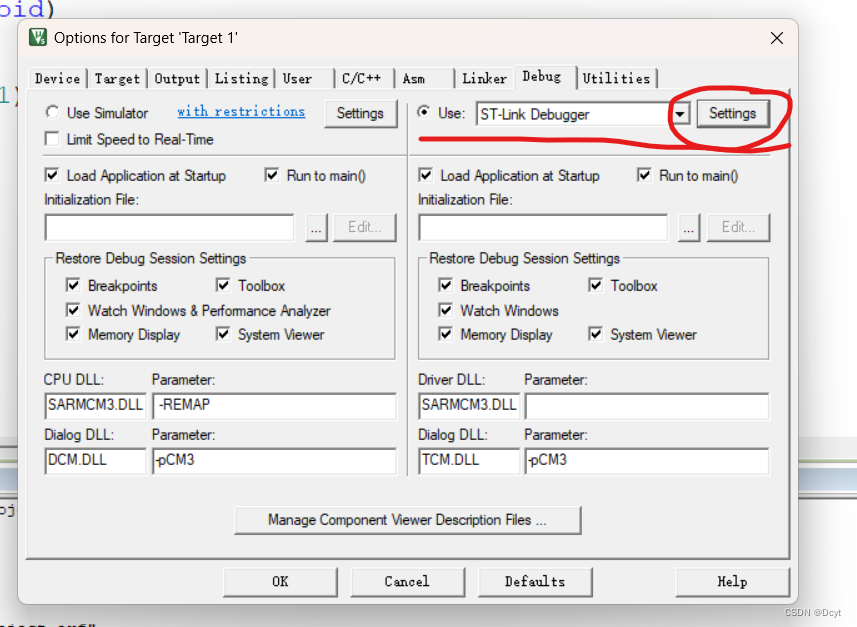Viewport: 857px width, 627px height.
Task: Open the 'with restrictions' link
Action: [241, 112]
